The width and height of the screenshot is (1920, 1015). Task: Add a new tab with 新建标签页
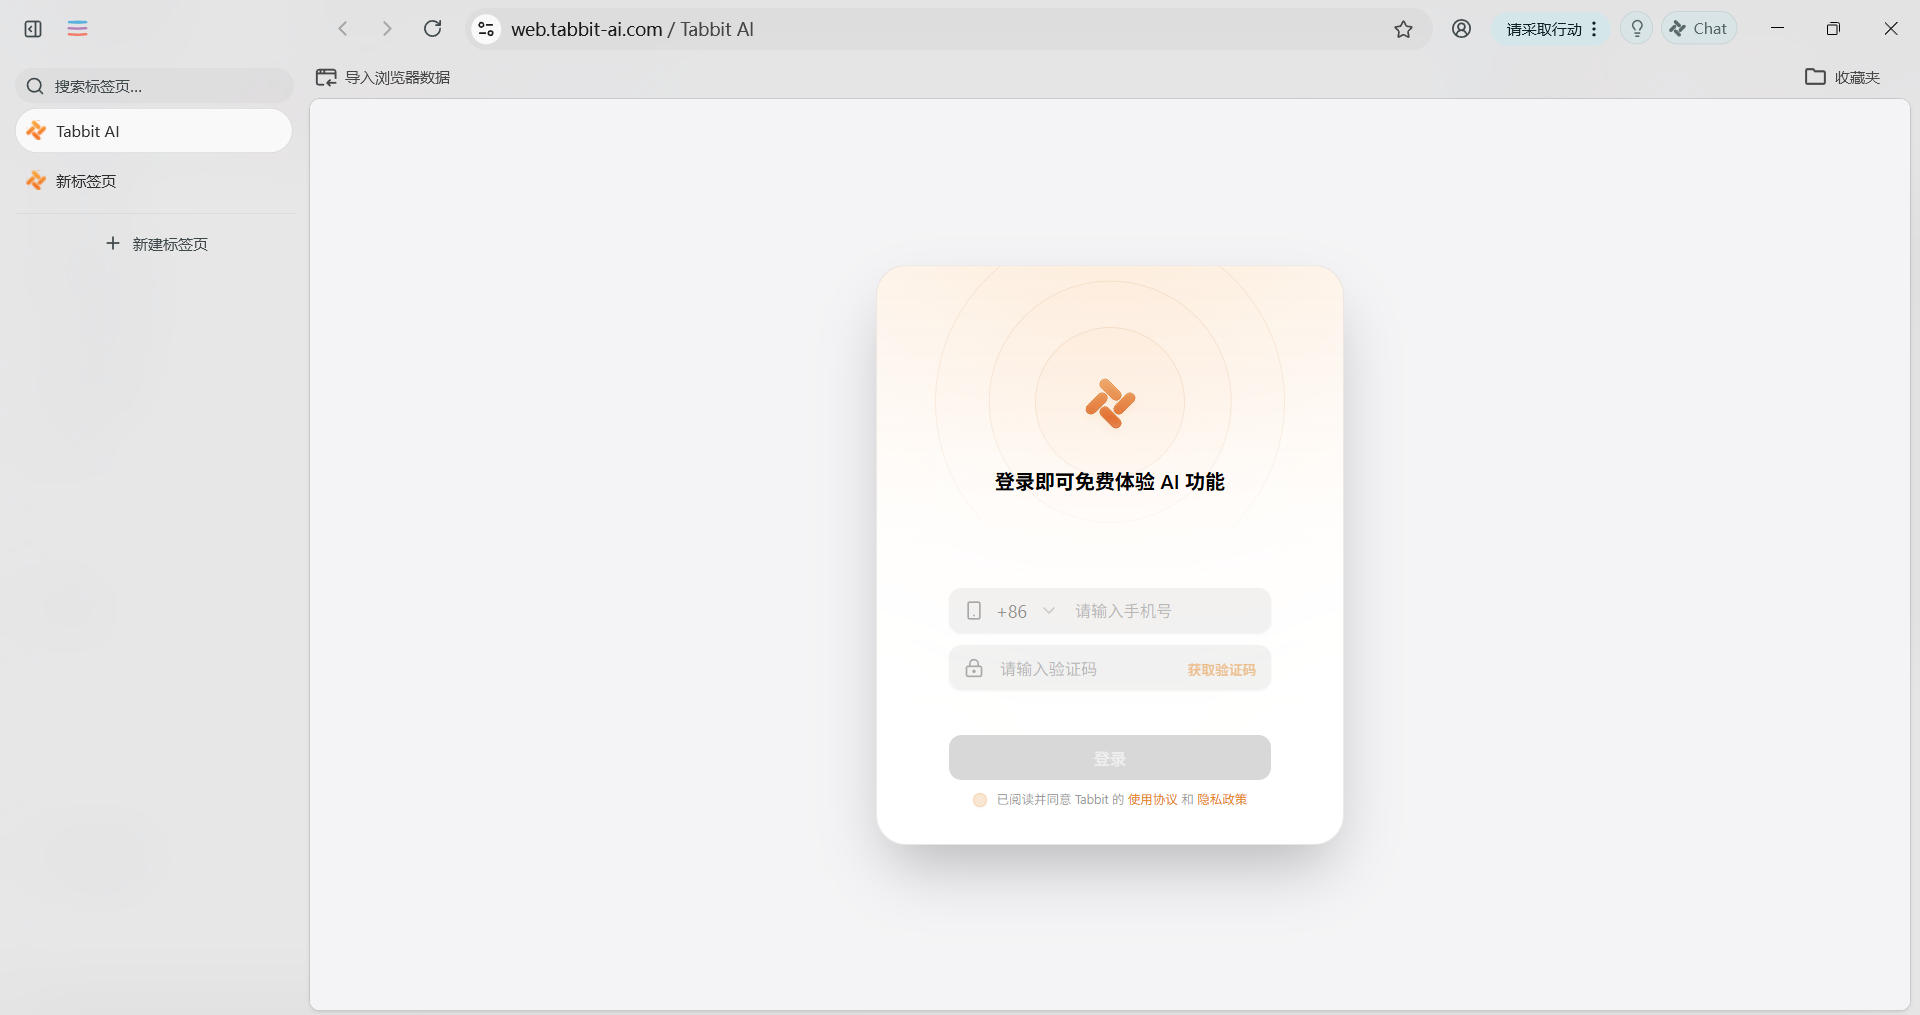[157, 244]
